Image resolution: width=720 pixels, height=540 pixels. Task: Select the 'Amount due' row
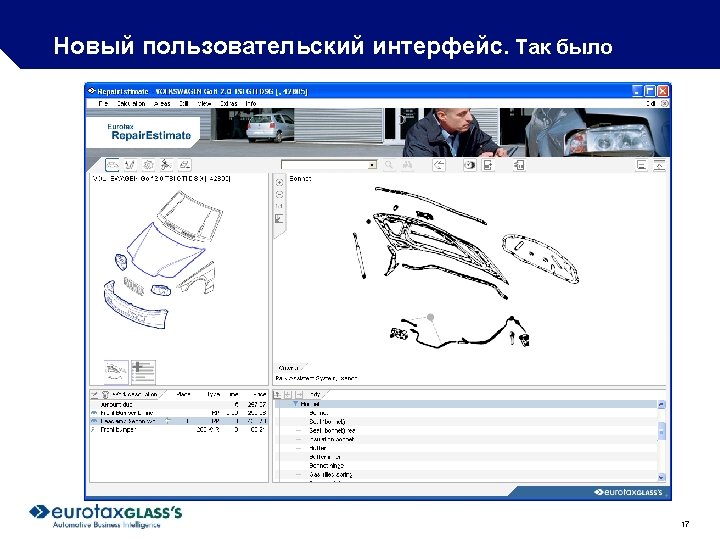pos(179,405)
